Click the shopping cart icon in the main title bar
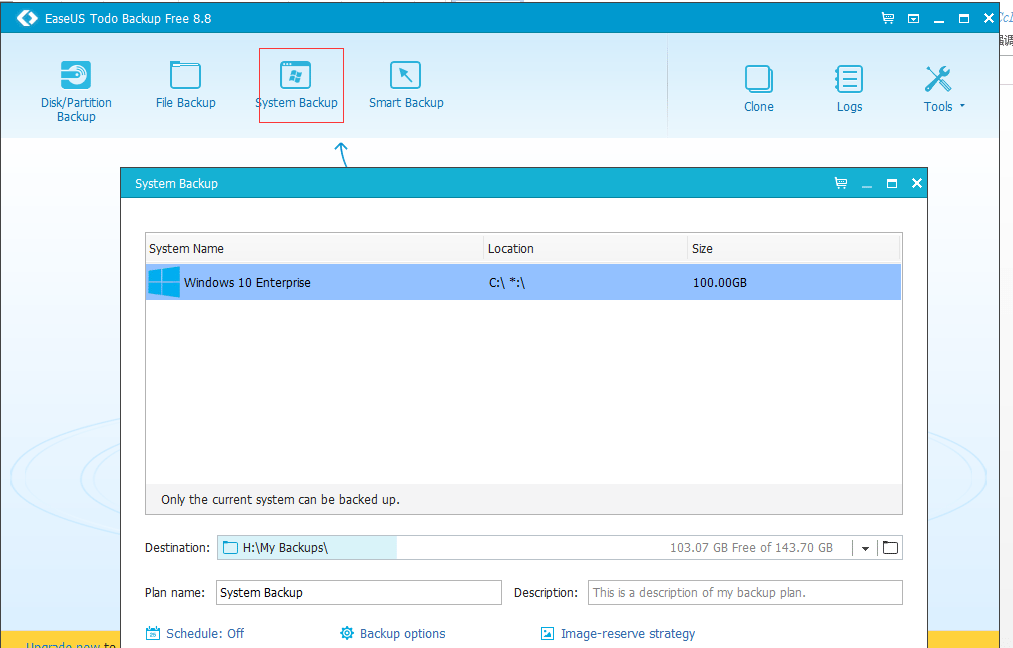1013x648 pixels. coord(888,18)
